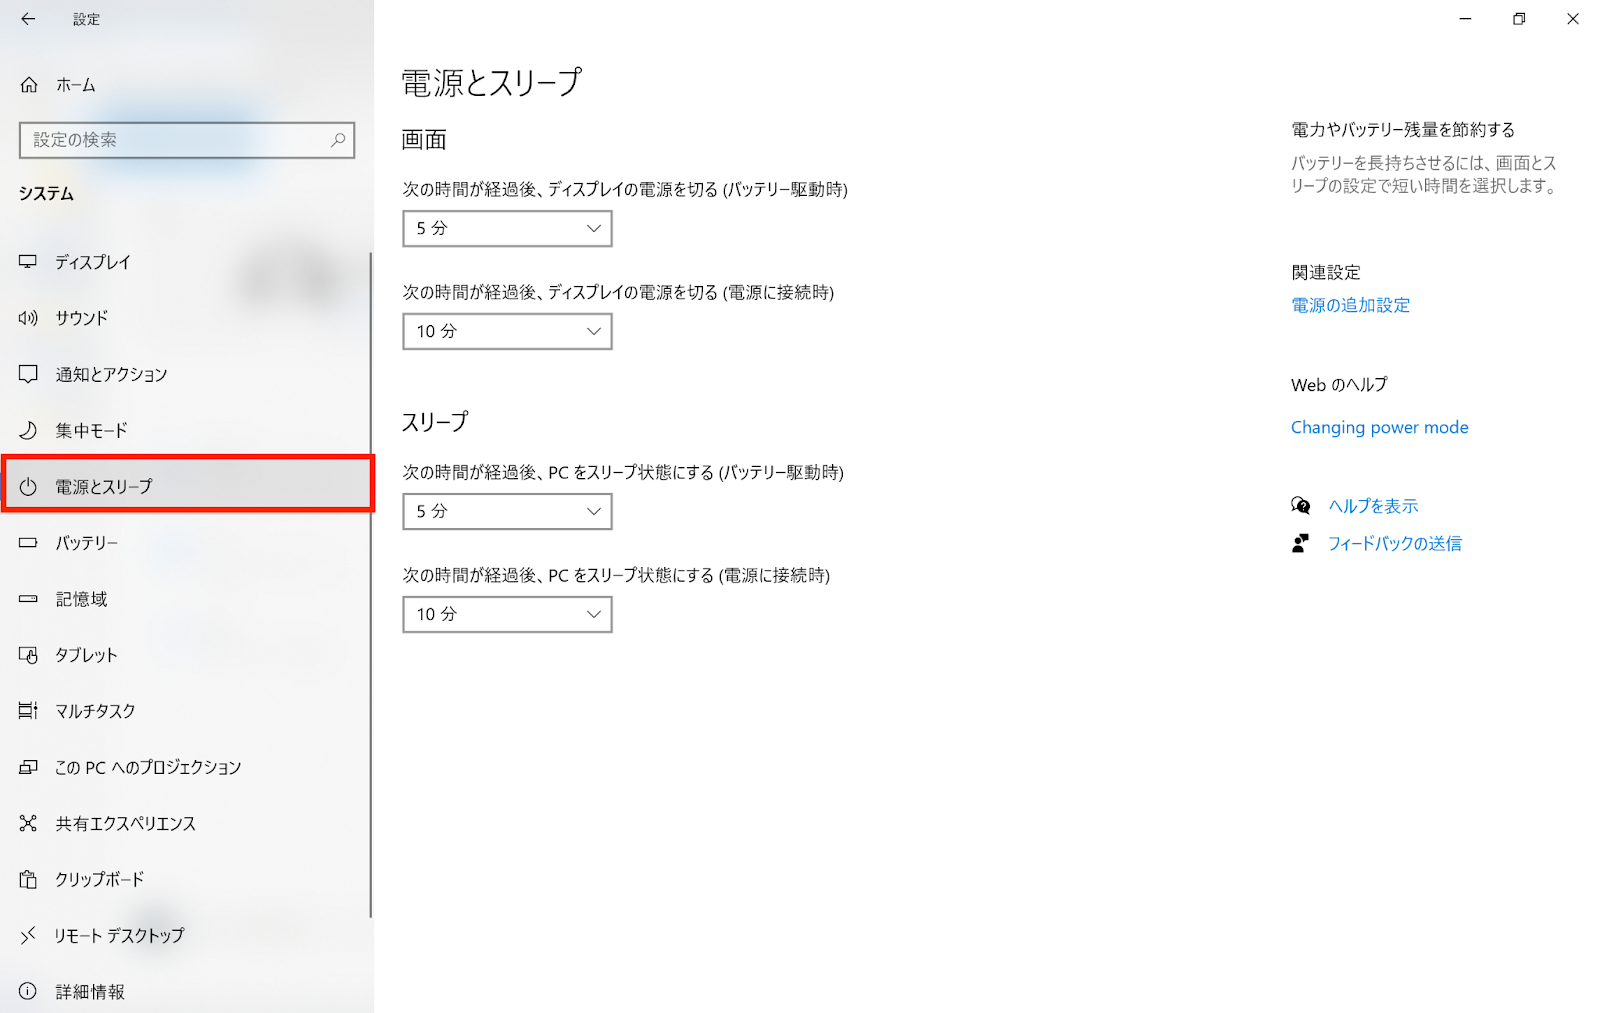The width and height of the screenshot is (1600, 1013).
Task: Open the 電源の追加設定 link
Action: (1350, 305)
